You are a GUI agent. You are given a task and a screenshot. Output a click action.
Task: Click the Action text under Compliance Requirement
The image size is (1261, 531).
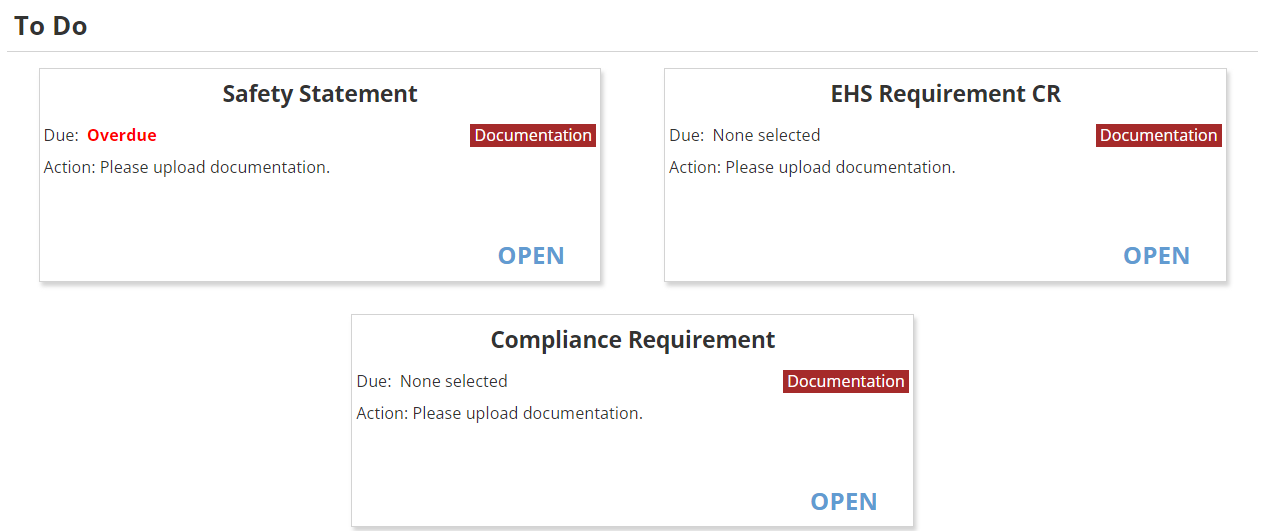[499, 413]
